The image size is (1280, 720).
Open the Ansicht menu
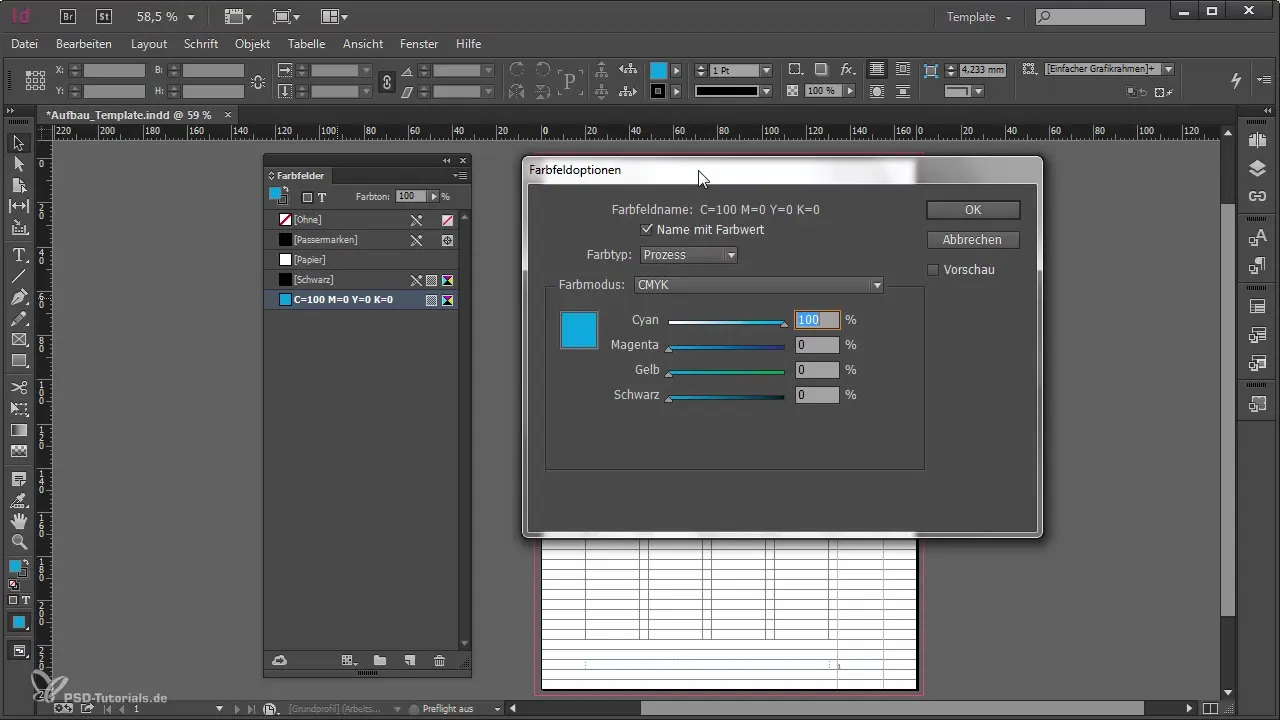coord(363,44)
